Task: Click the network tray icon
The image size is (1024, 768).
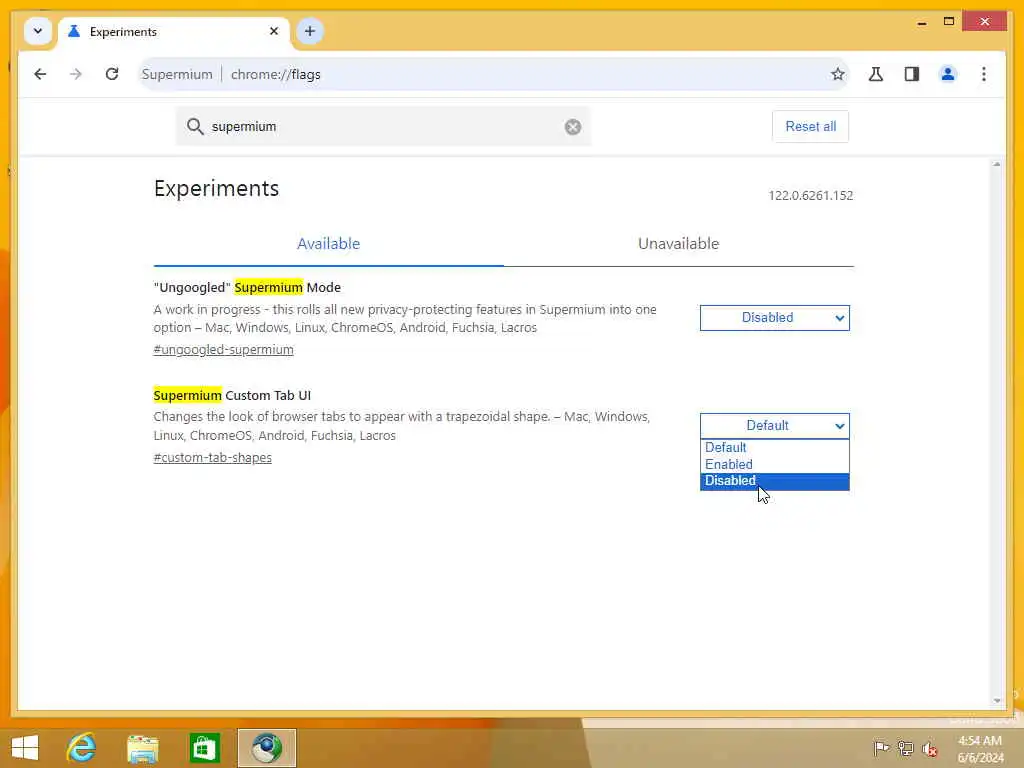Action: pyautogui.click(x=904, y=748)
